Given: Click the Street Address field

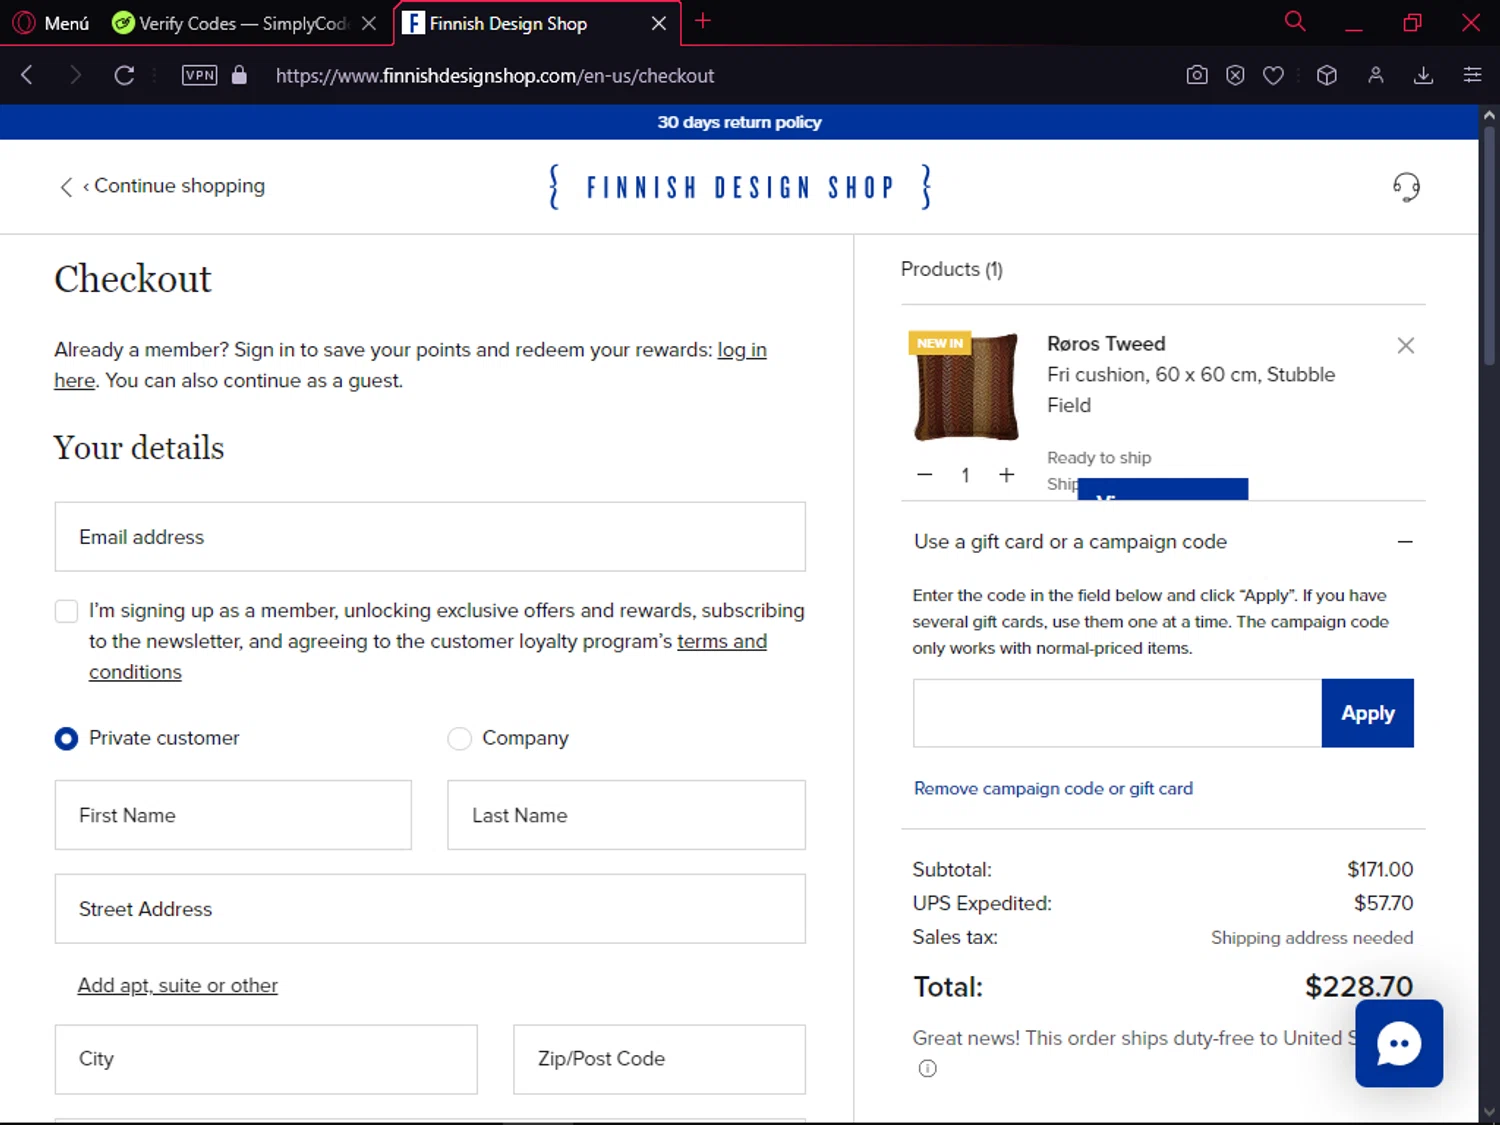Looking at the screenshot, I should pos(430,909).
